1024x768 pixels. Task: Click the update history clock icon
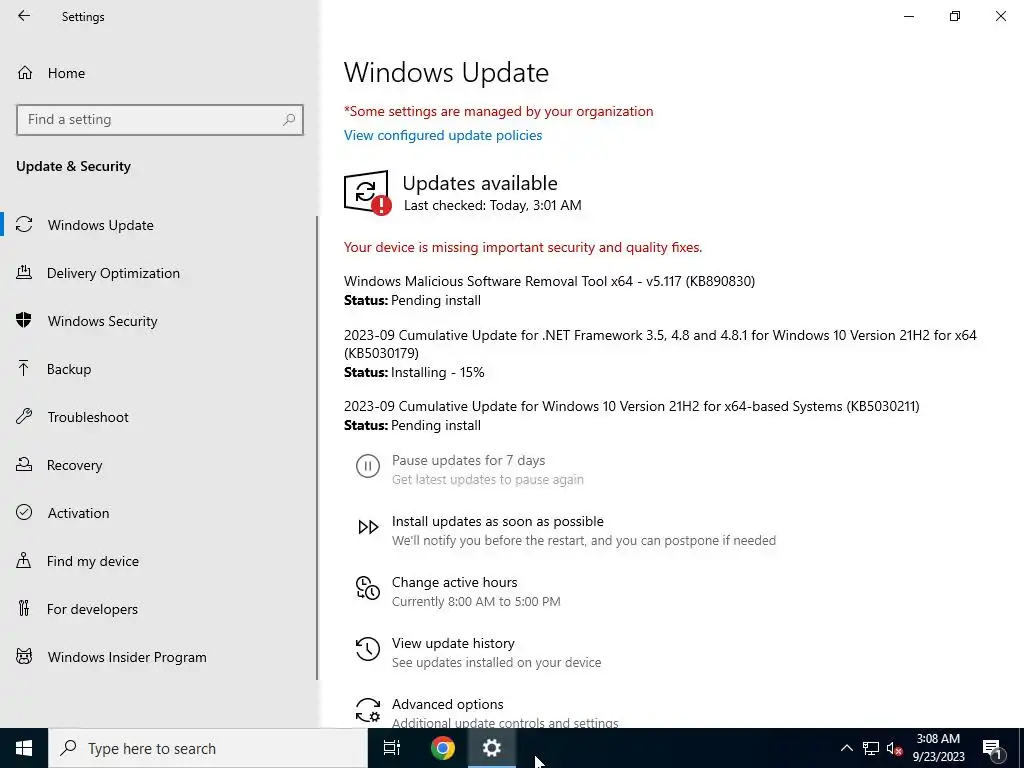tap(368, 649)
